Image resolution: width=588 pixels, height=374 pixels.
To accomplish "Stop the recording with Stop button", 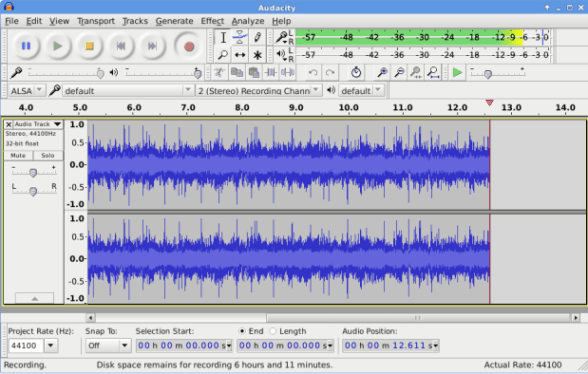I will click(x=89, y=46).
